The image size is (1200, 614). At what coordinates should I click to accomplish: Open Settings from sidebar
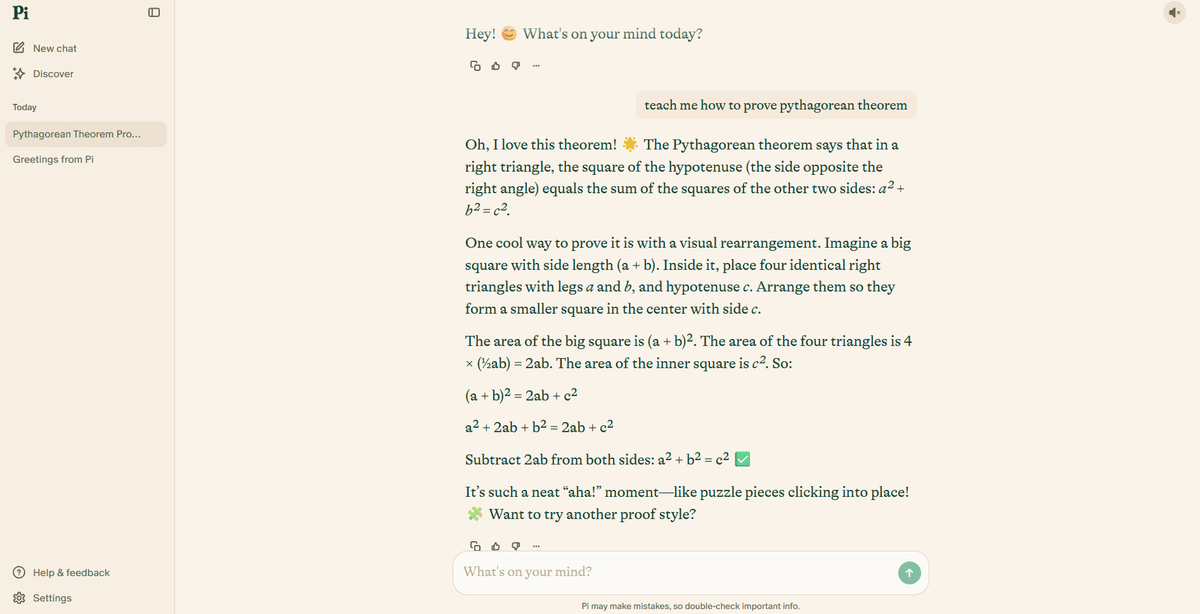tap(42, 598)
